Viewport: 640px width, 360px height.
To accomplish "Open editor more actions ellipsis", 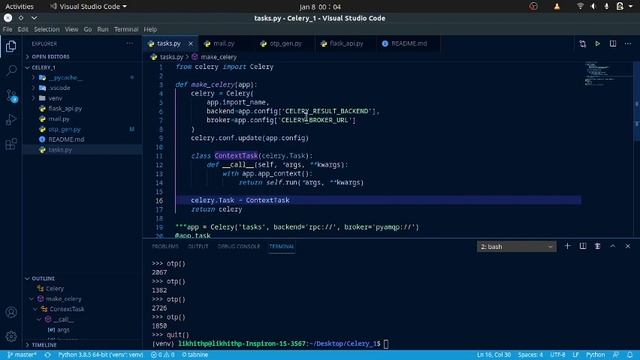I will [628, 44].
